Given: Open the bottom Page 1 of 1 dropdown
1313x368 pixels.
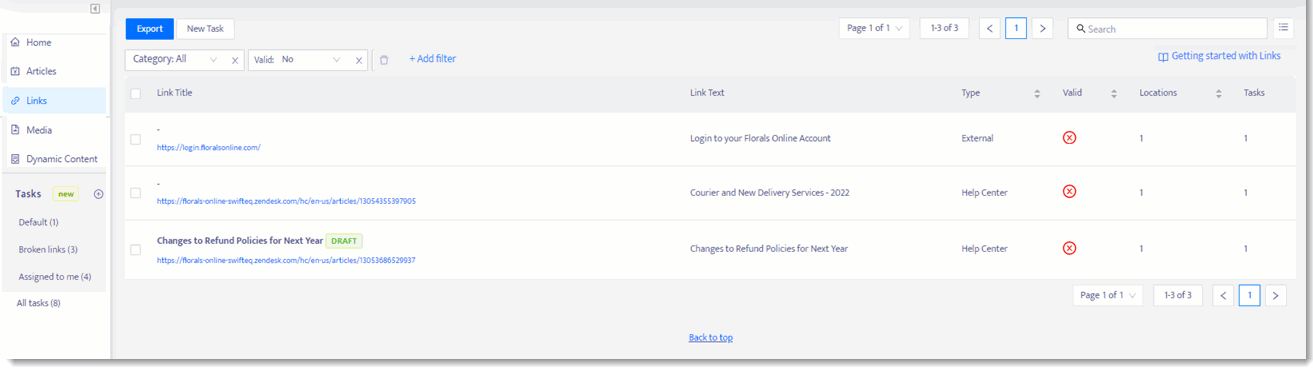Looking at the screenshot, I should [x=1108, y=295].
